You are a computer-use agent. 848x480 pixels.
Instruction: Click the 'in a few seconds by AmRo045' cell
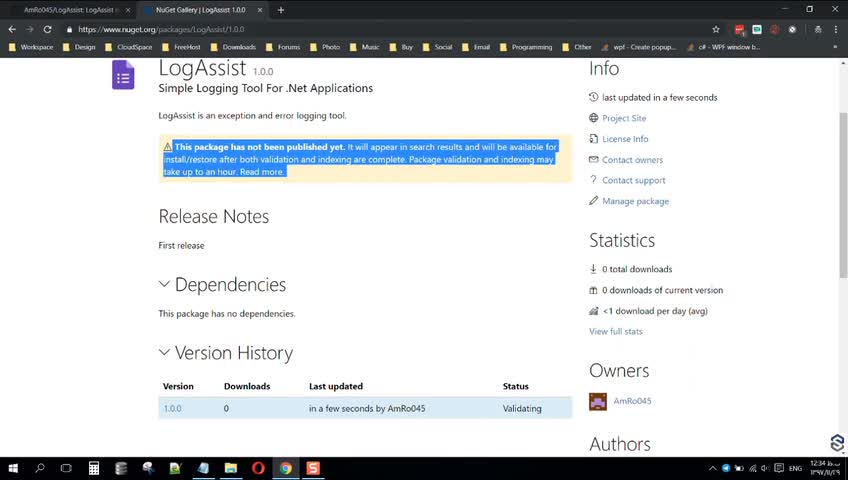pyautogui.click(x=367, y=409)
